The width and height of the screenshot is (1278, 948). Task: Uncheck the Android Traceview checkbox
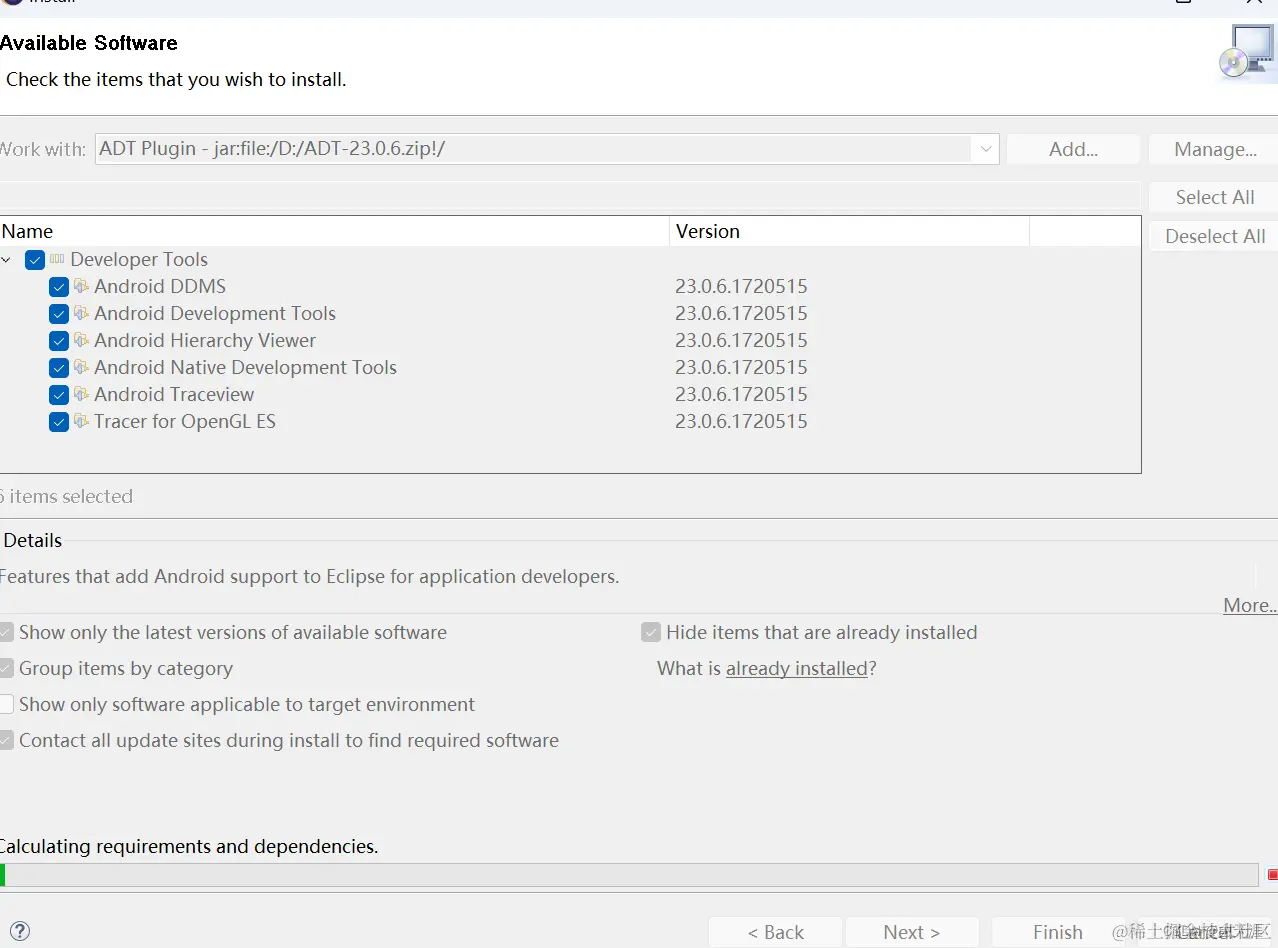[x=59, y=395]
